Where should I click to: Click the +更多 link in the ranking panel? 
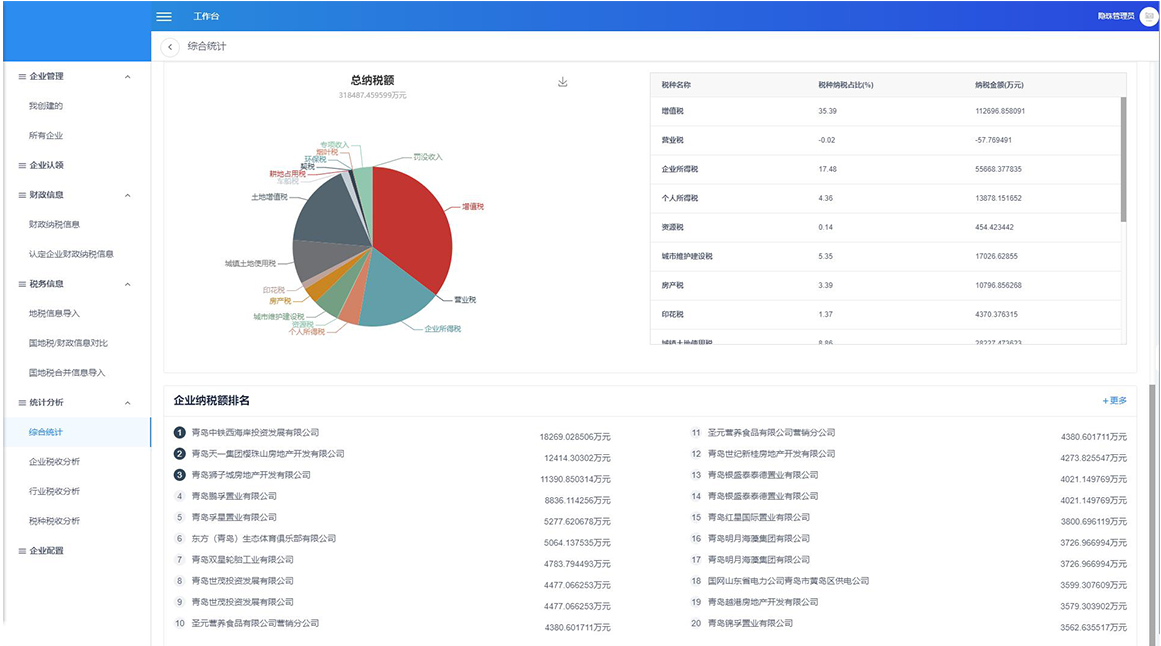(1114, 401)
